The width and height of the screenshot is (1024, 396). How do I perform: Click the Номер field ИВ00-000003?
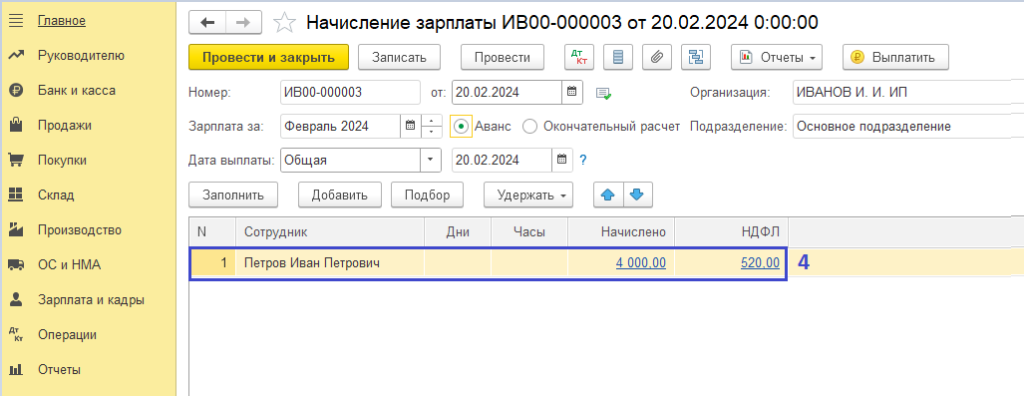click(350, 92)
